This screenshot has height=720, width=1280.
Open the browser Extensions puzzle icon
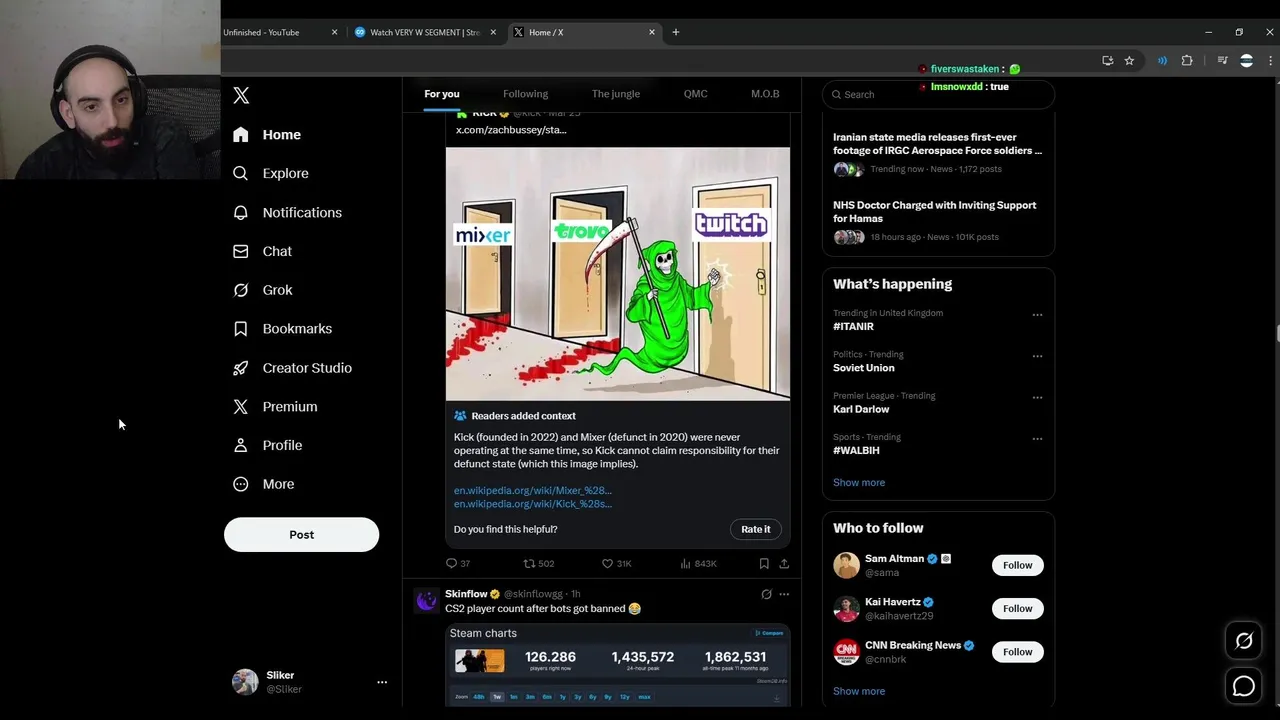click(x=1187, y=61)
